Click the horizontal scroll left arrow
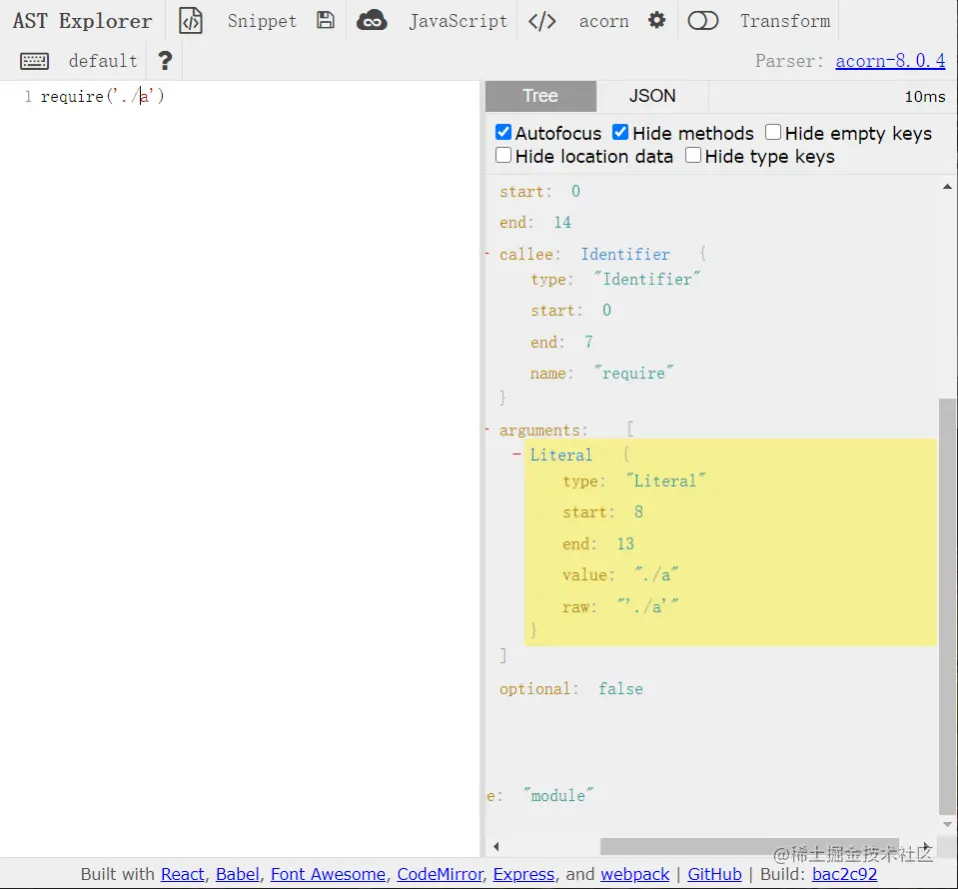The image size is (958, 889). pos(496,846)
